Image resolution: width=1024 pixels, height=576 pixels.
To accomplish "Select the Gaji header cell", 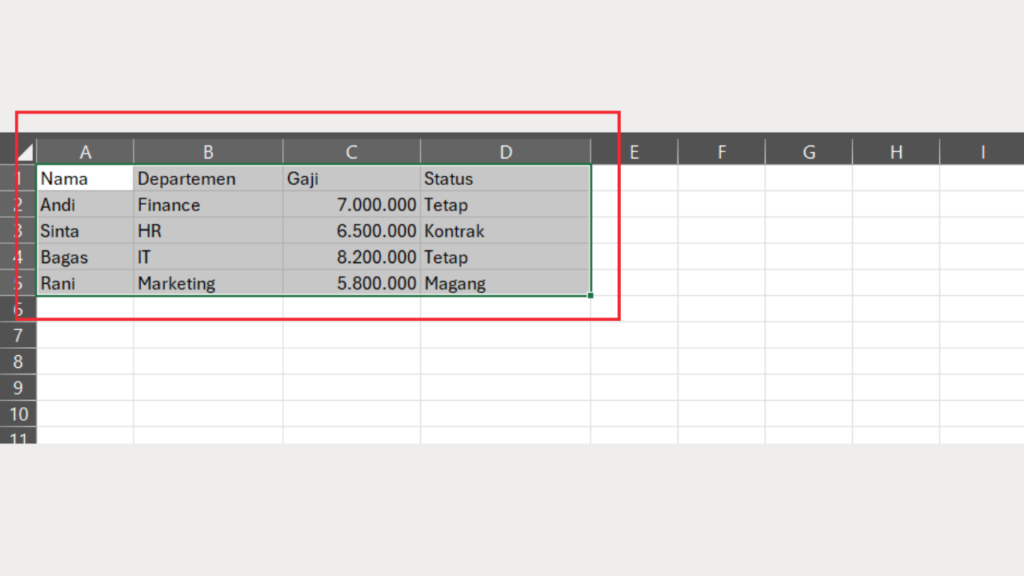I will (x=351, y=179).
